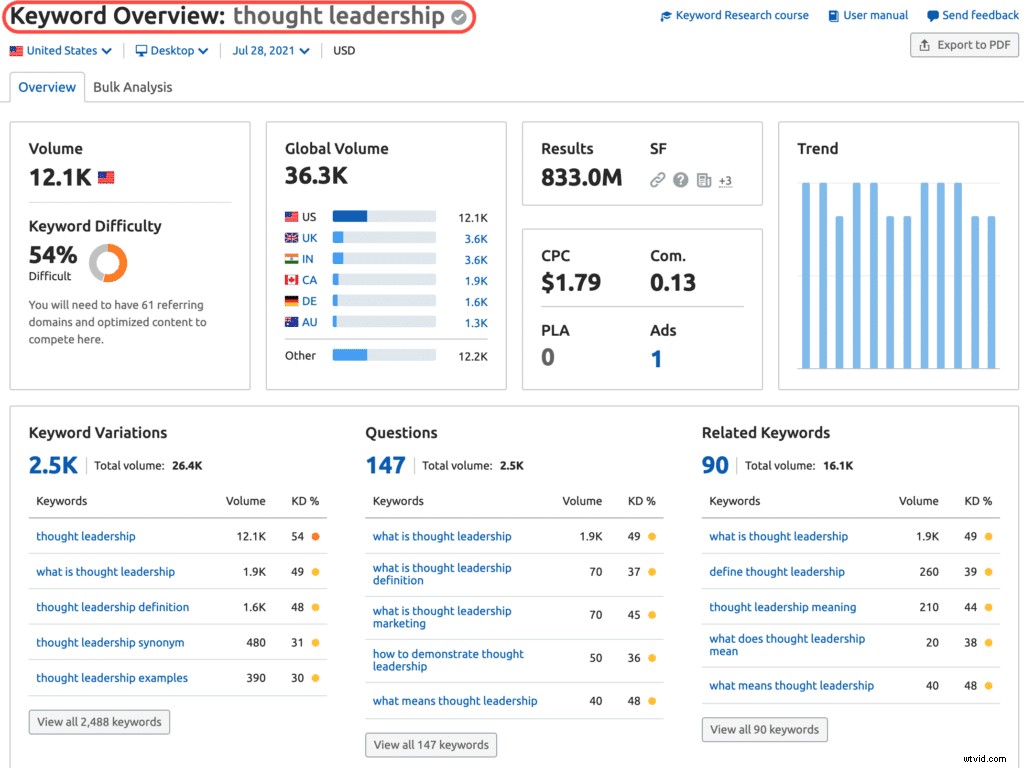Image resolution: width=1024 pixels, height=768 pixels.
Task: Expand the Desktop device dropdown
Action: 170,50
